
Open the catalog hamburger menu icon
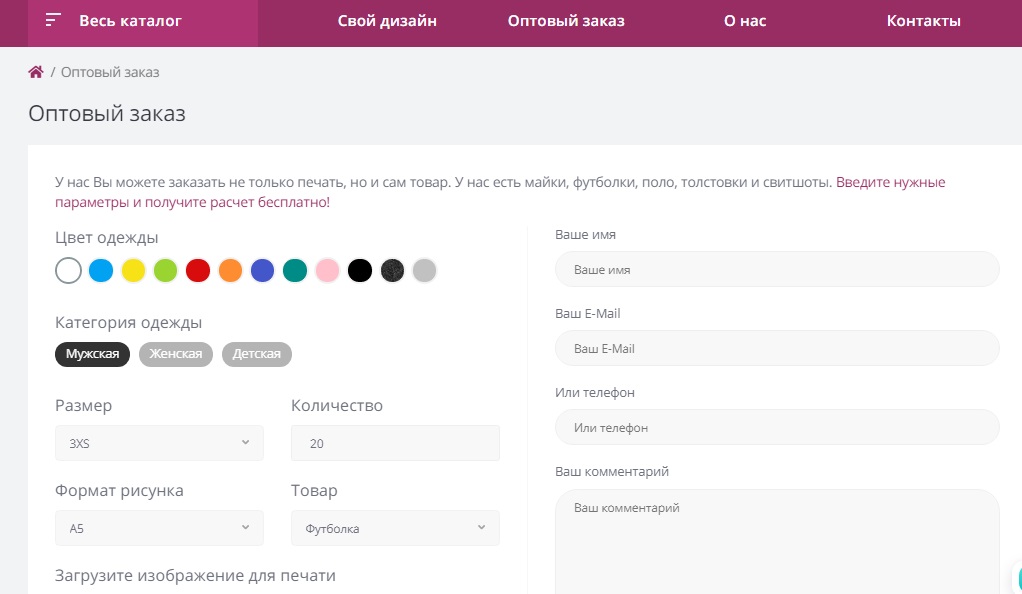pos(53,21)
